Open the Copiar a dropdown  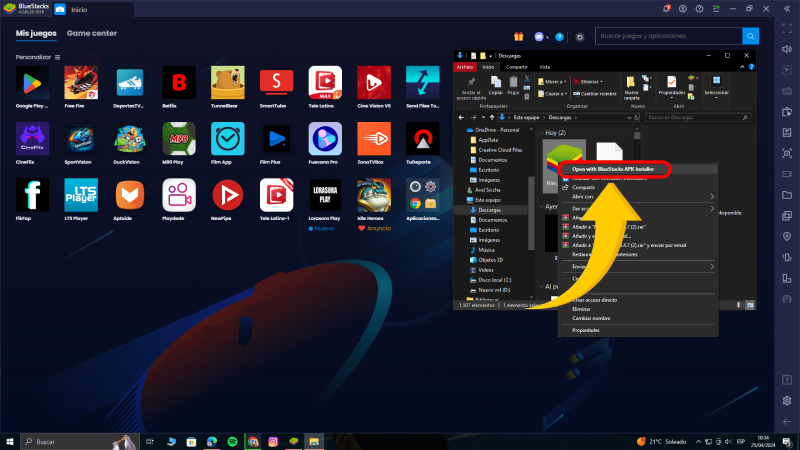click(x=552, y=94)
